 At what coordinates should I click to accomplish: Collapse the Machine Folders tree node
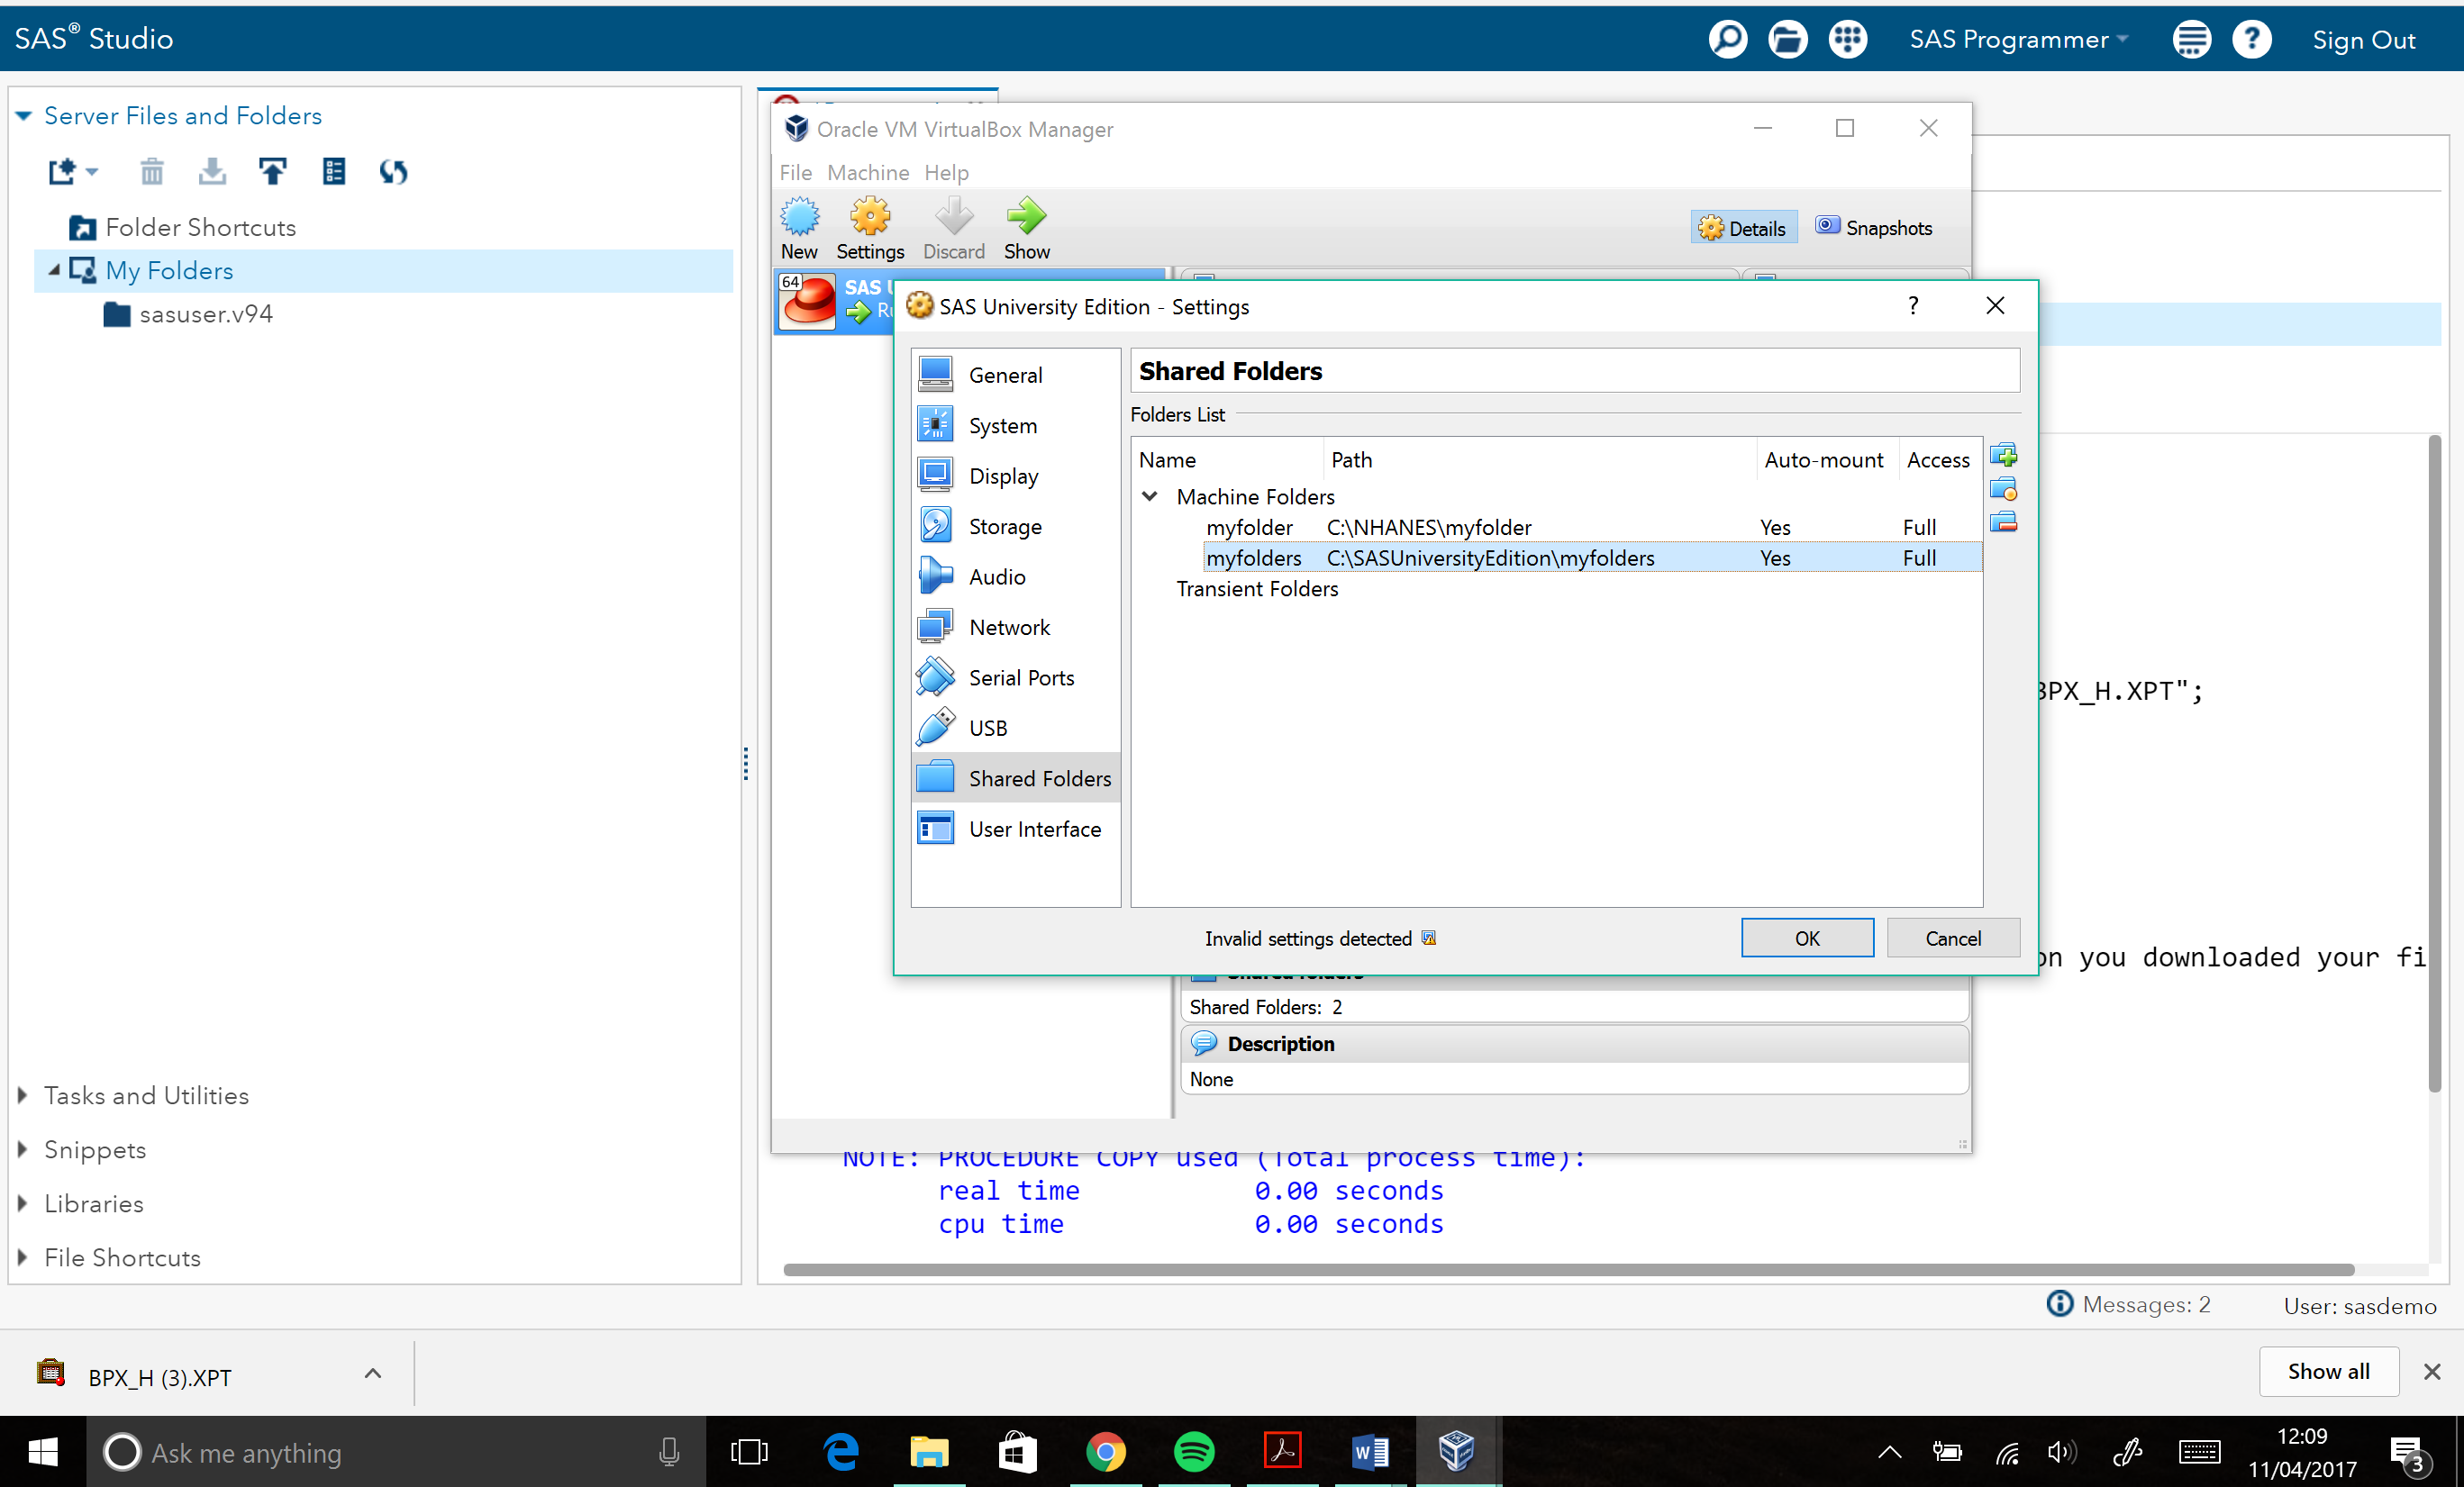point(1150,496)
